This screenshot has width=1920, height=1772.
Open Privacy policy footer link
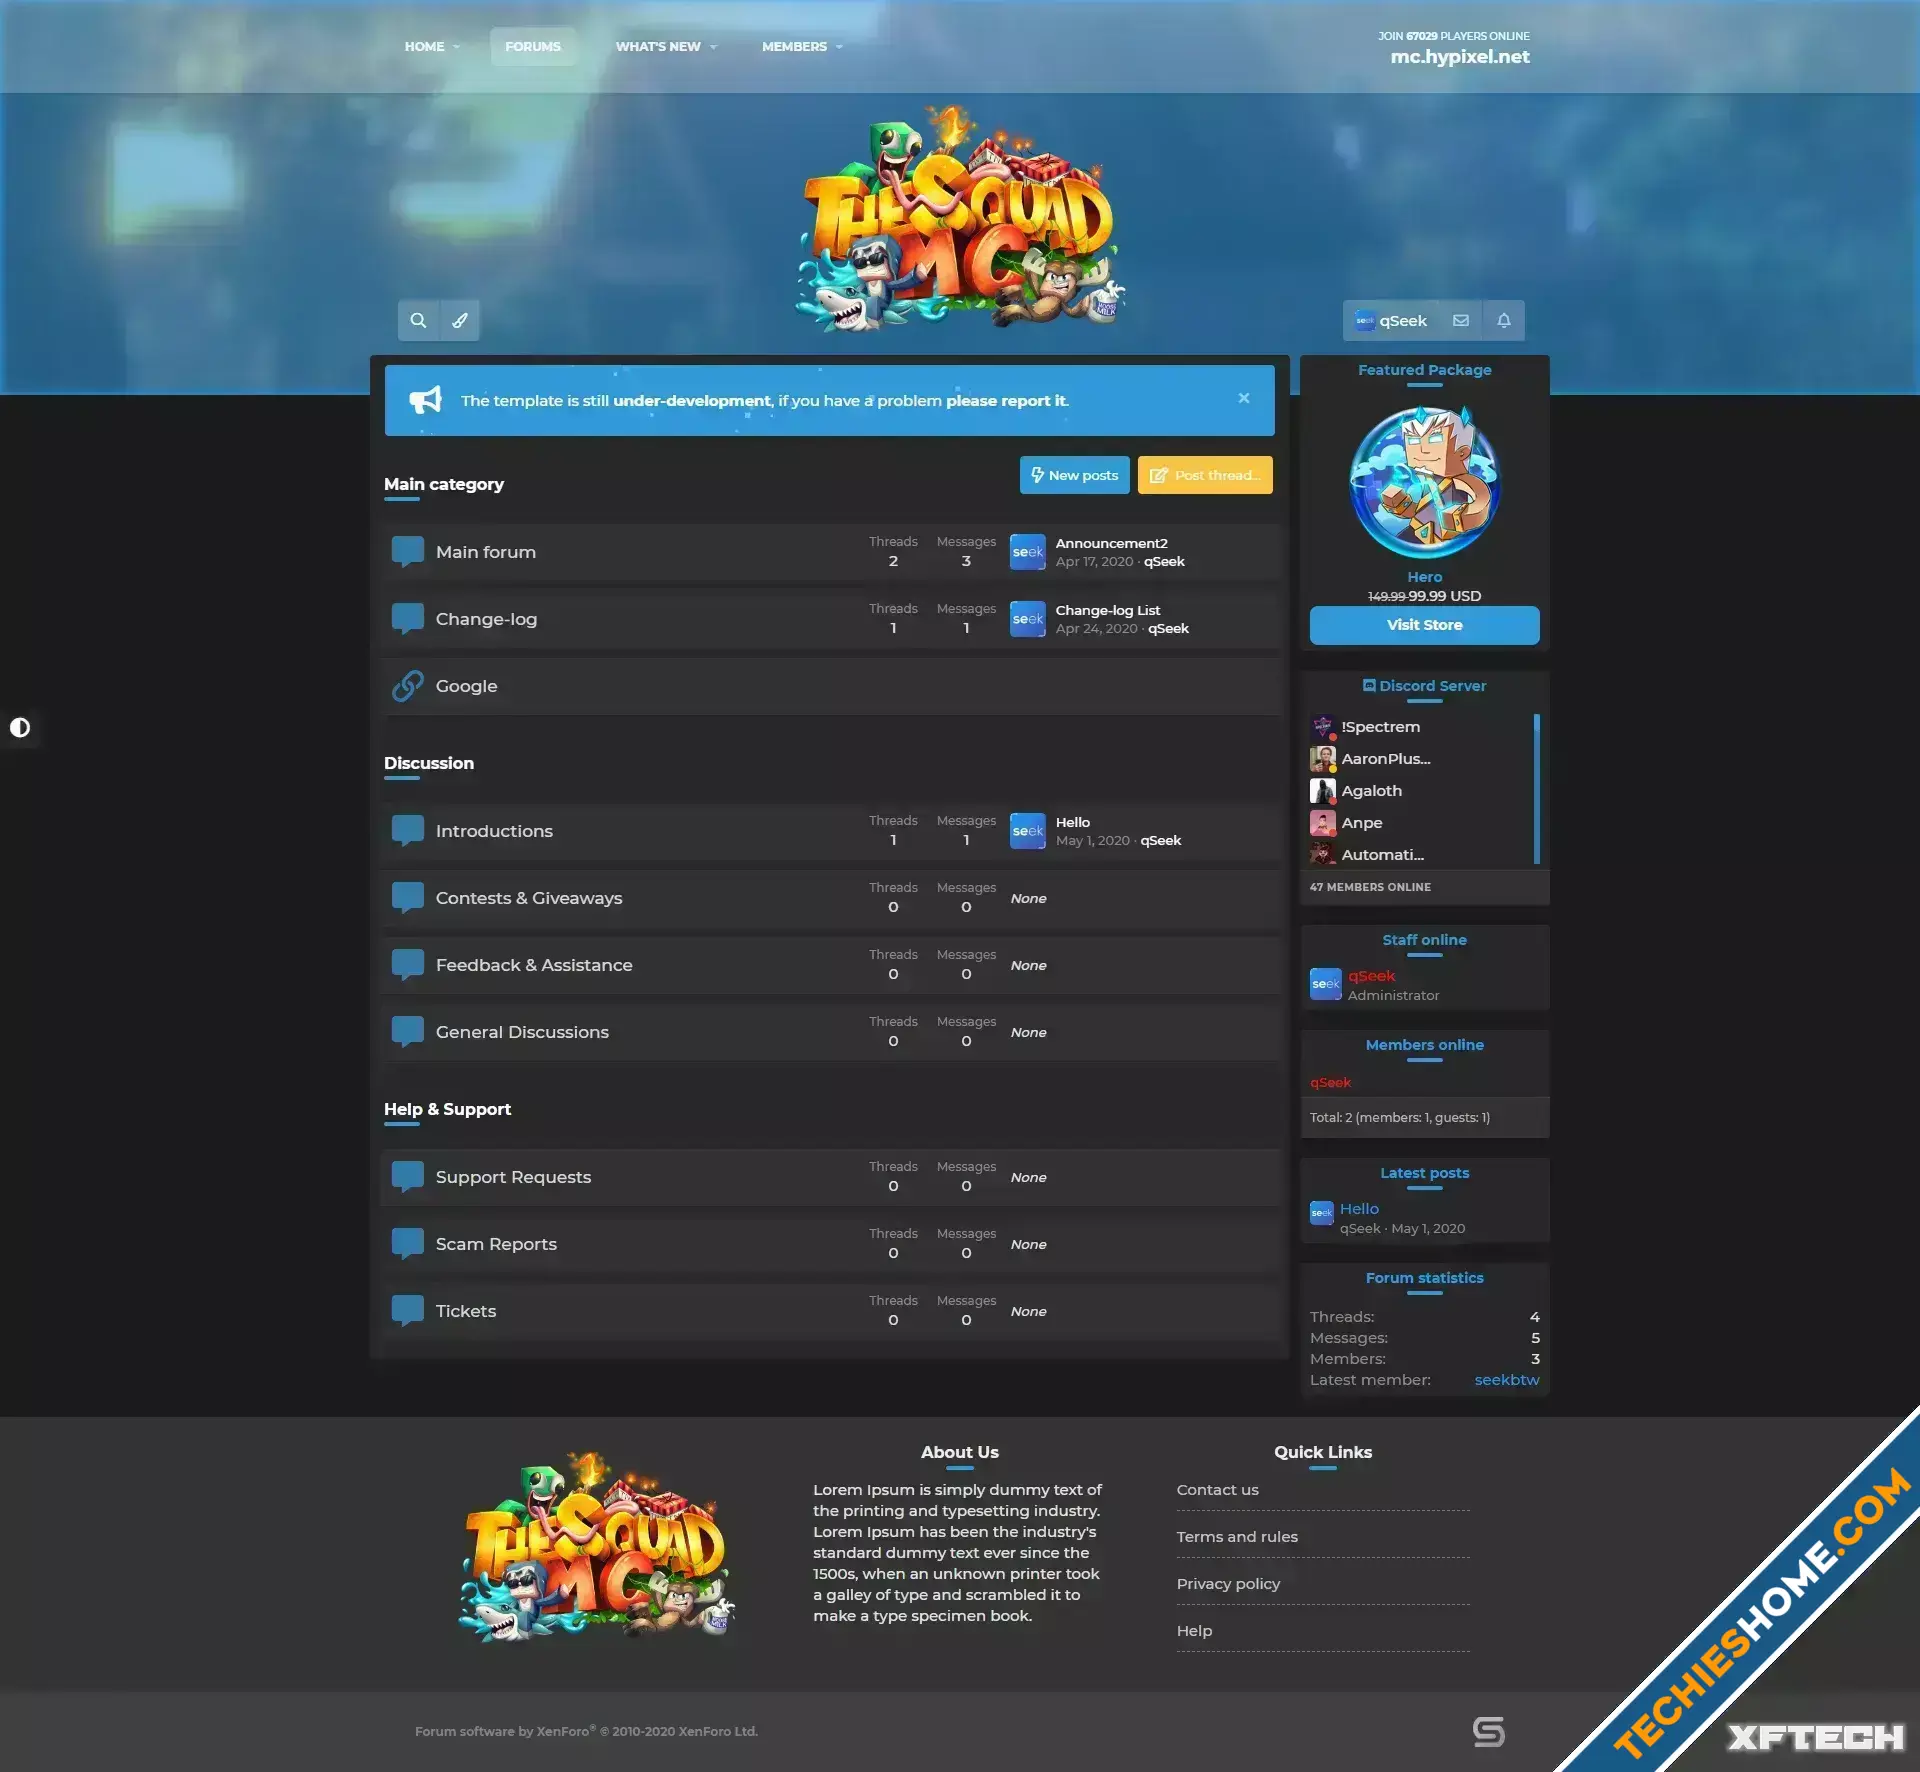tap(1229, 1584)
